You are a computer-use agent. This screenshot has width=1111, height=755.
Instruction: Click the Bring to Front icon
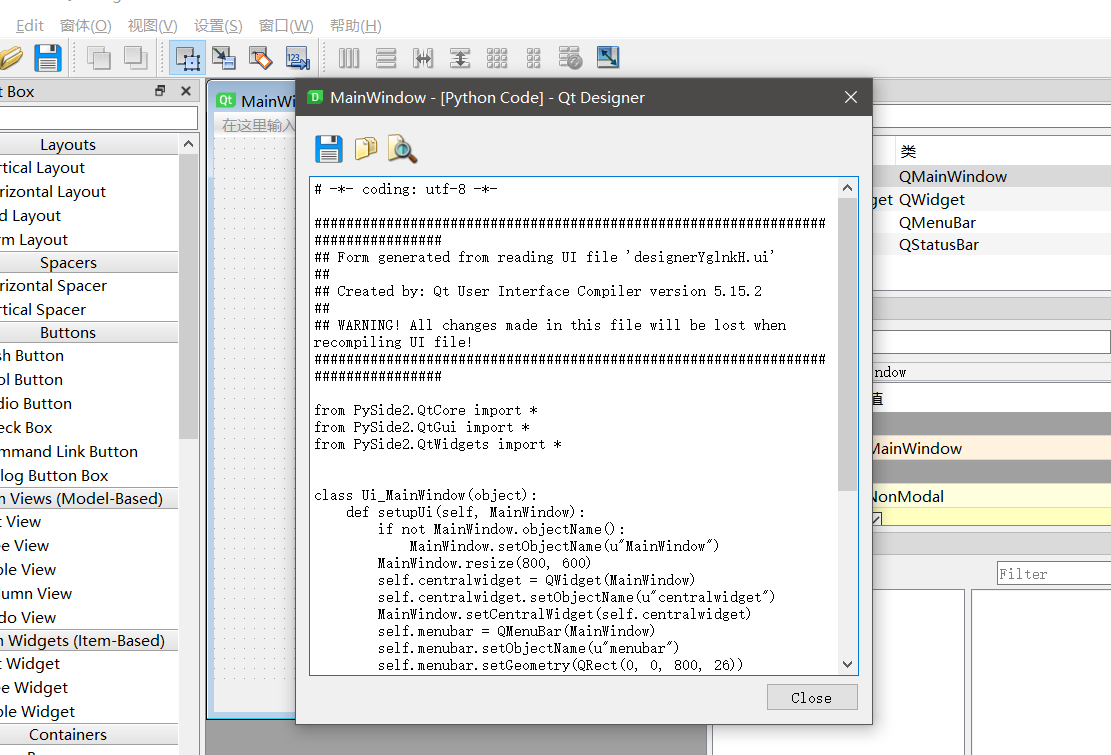click(x=135, y=58)
